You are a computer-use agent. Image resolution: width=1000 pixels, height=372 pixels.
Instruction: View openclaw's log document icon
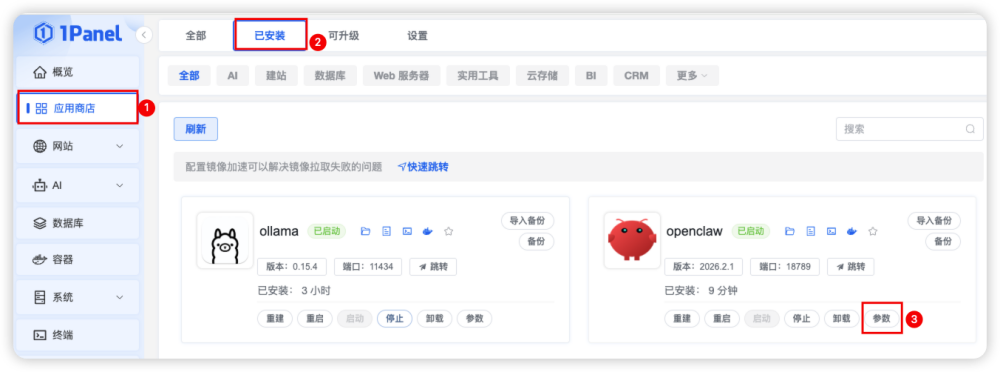click(811, 232)
